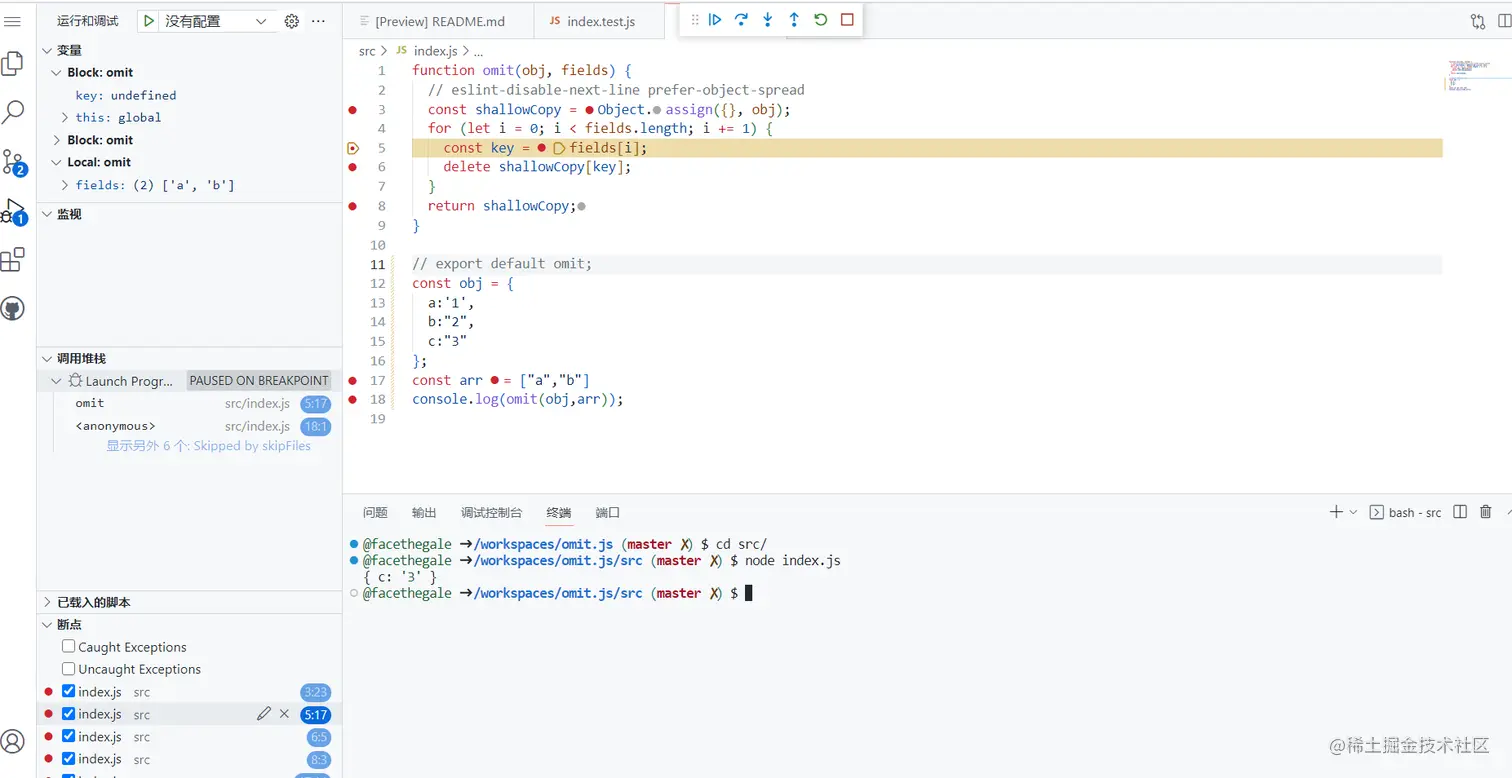Viewport: 1512px width, 778px height.
Task: Enable Caught Exceptions breakpoint
Action: [68, 647]
